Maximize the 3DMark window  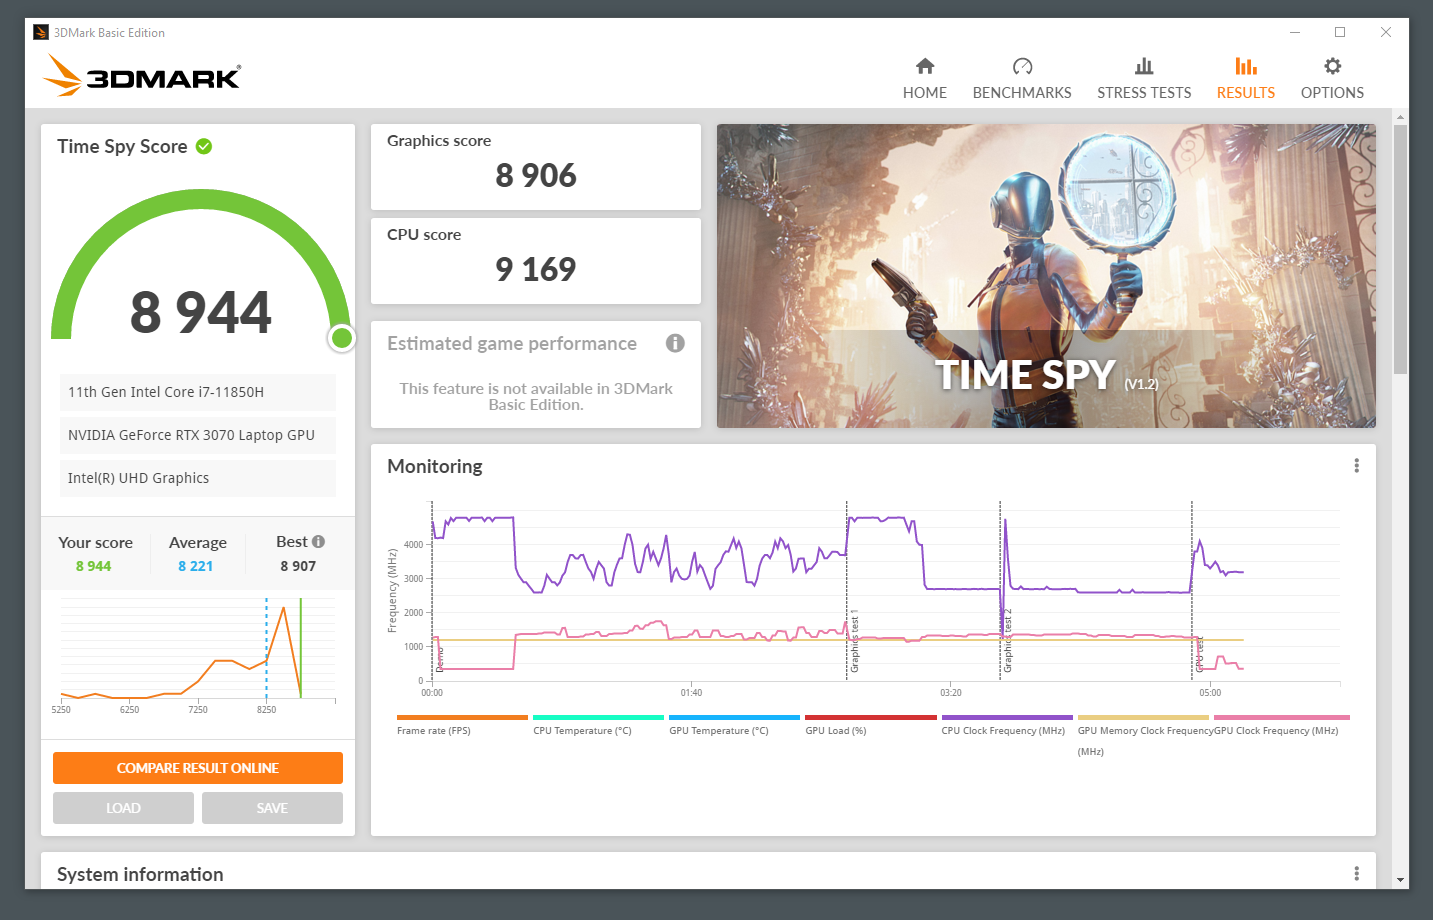click(1340, 32)
